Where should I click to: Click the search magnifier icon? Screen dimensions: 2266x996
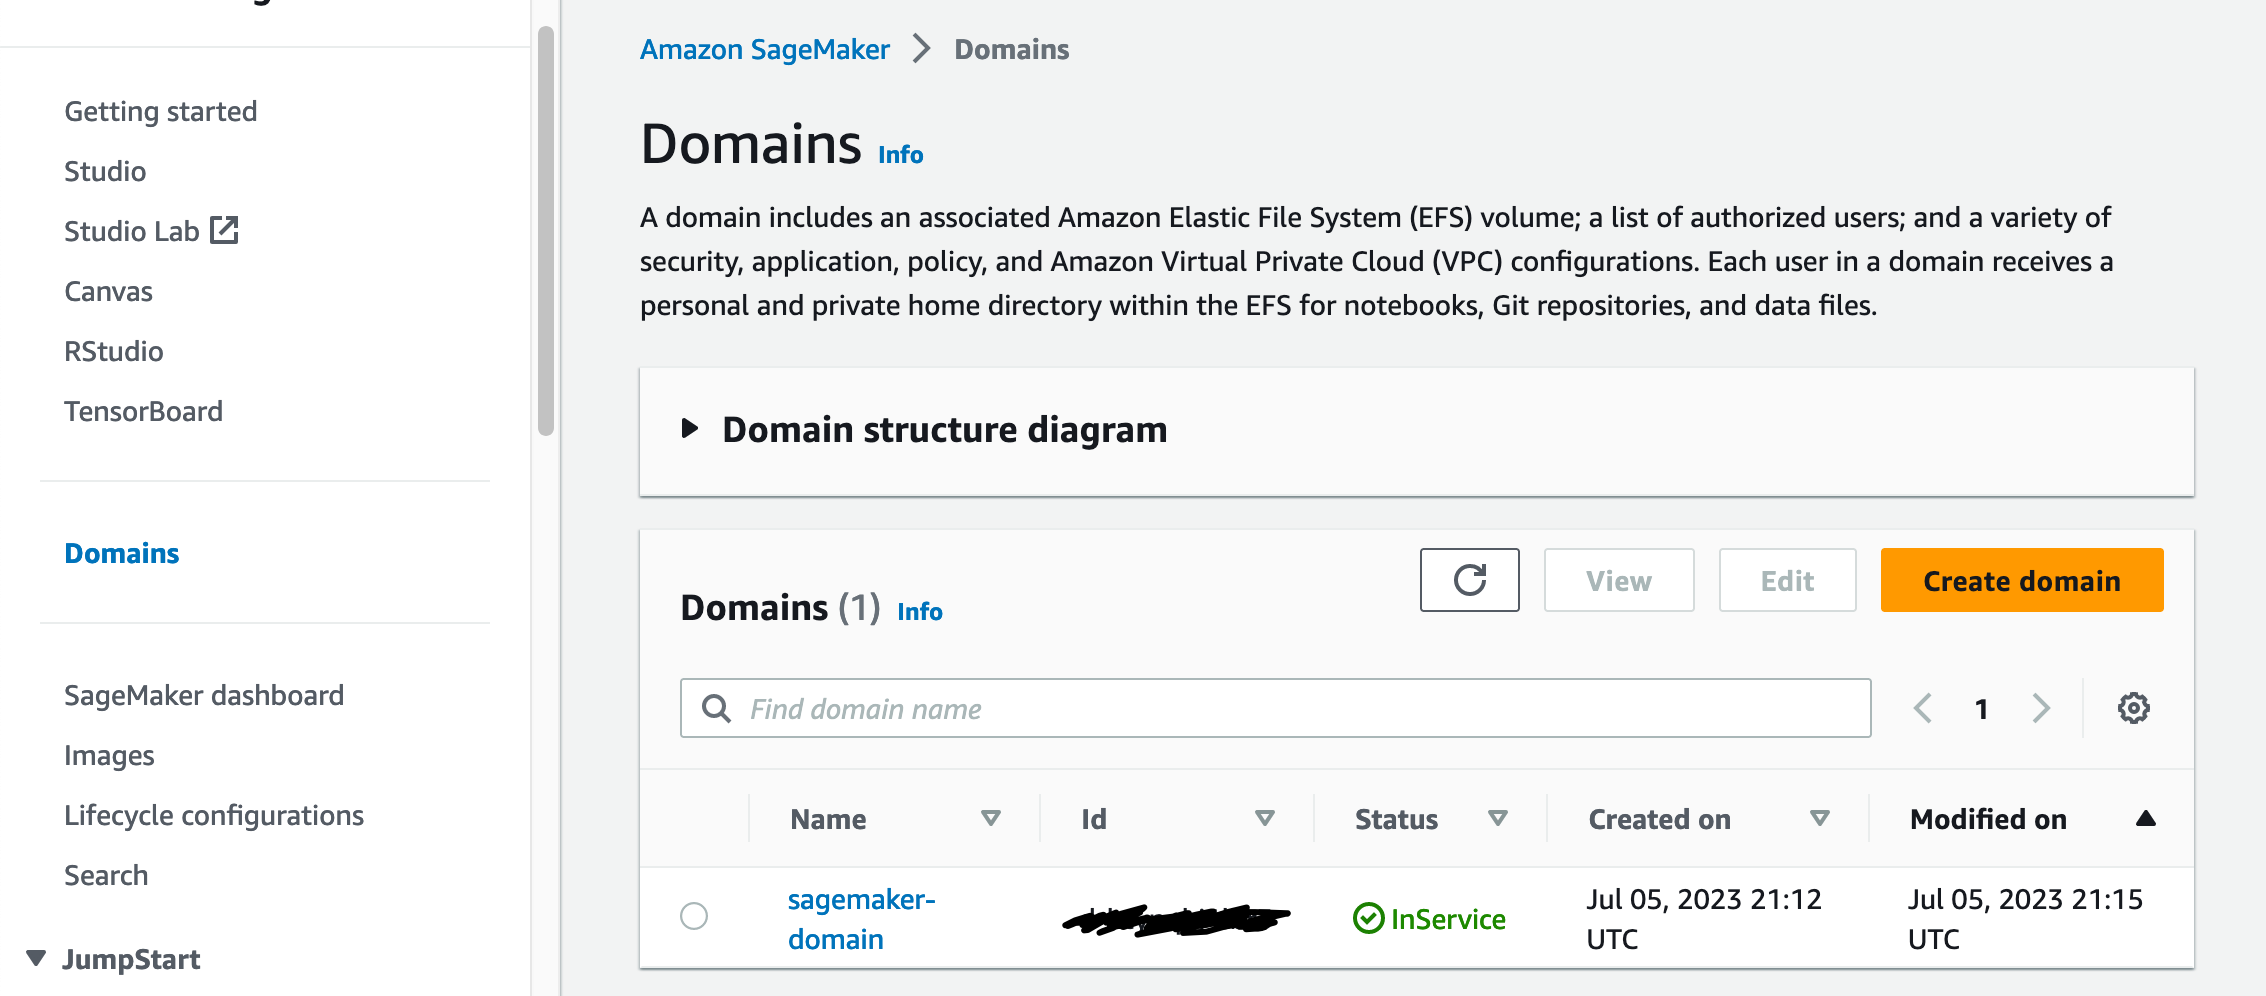pos(716,709)
